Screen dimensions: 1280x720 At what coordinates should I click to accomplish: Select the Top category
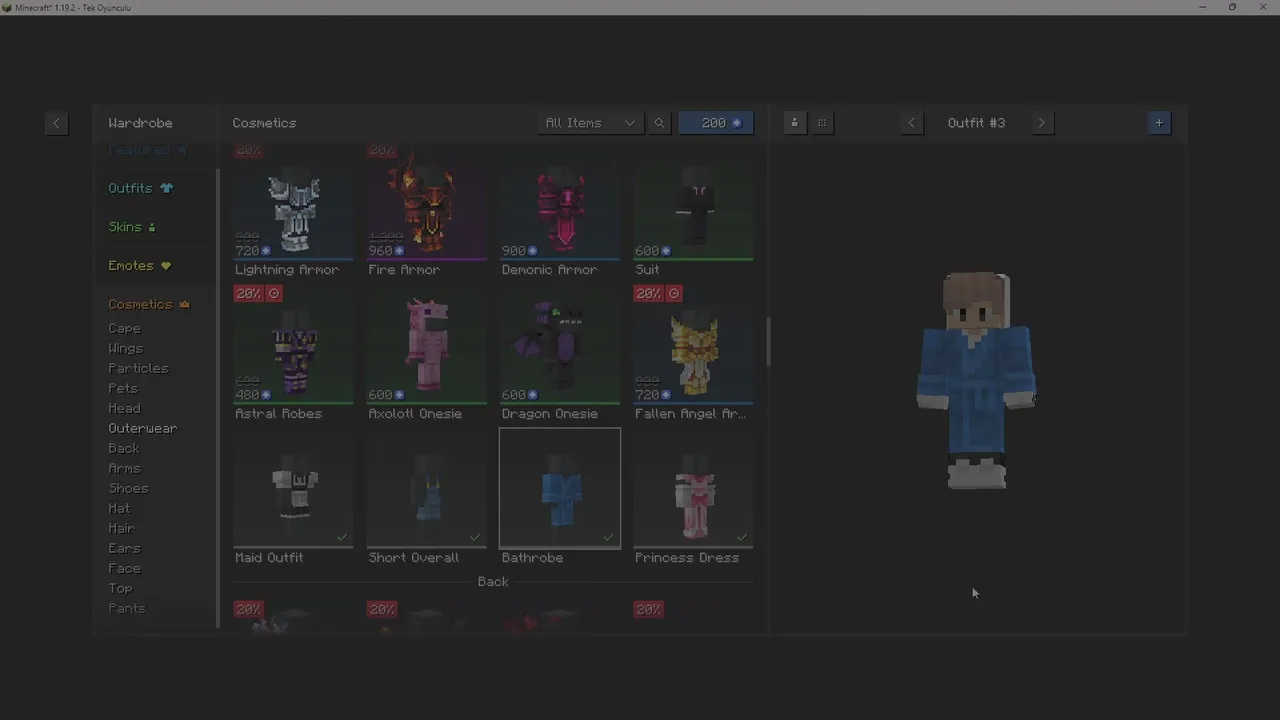pyautogui.click(x=120, y=588)
